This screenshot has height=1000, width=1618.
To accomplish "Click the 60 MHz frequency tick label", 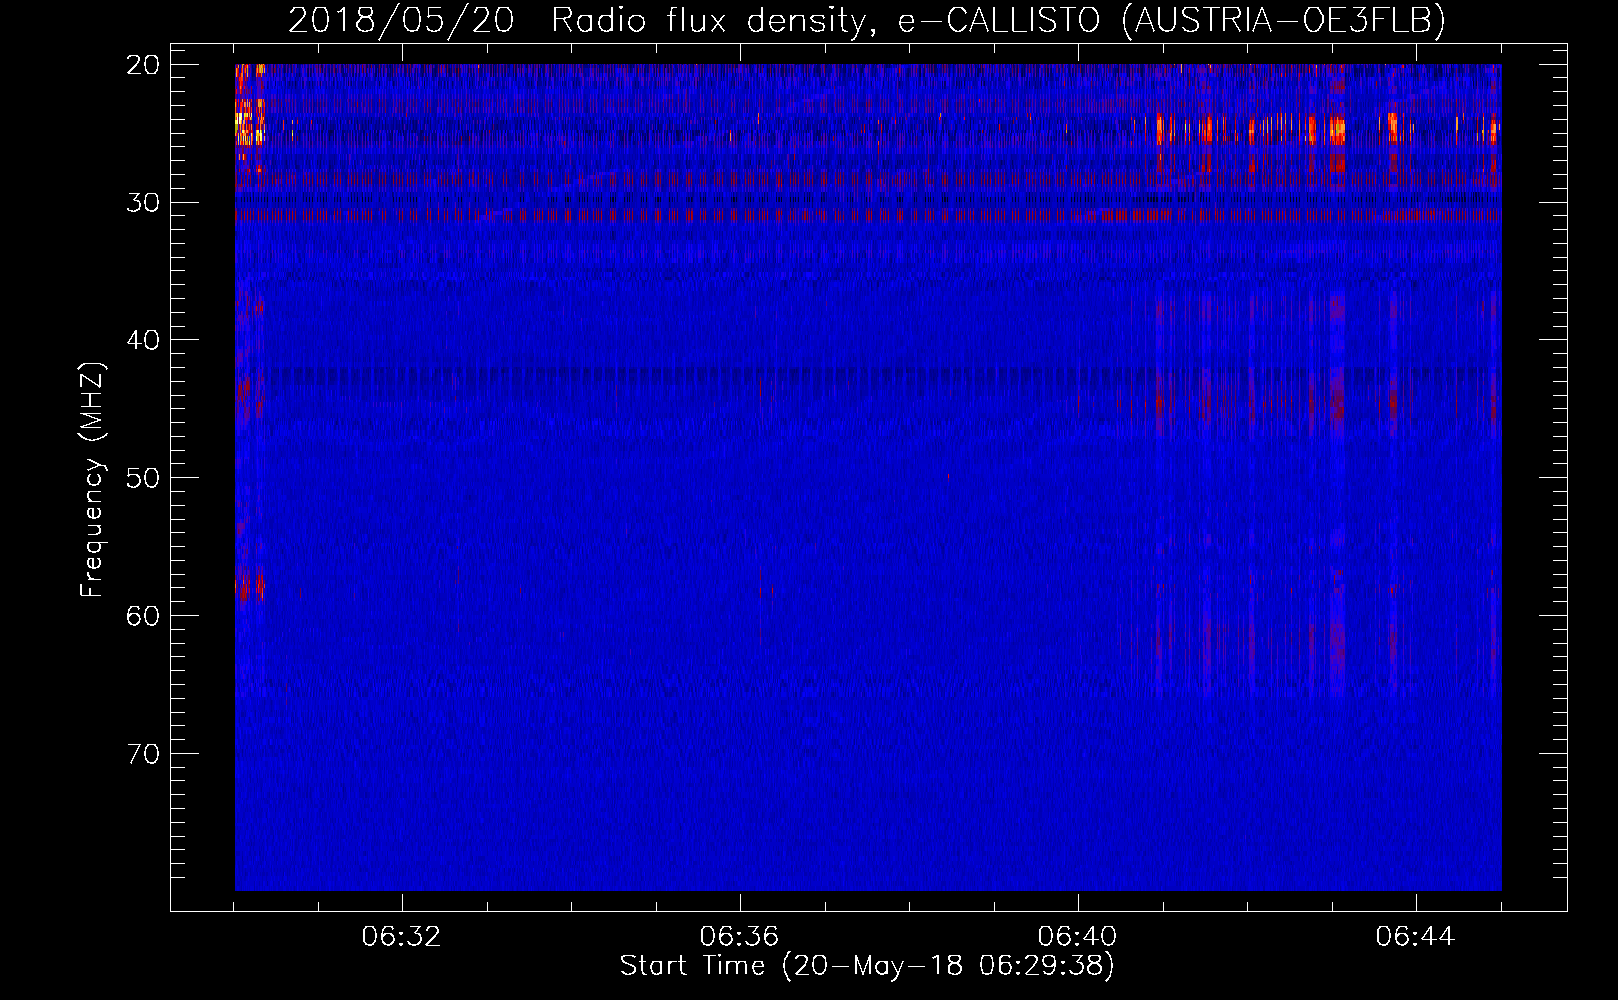I will coord(143,615).
